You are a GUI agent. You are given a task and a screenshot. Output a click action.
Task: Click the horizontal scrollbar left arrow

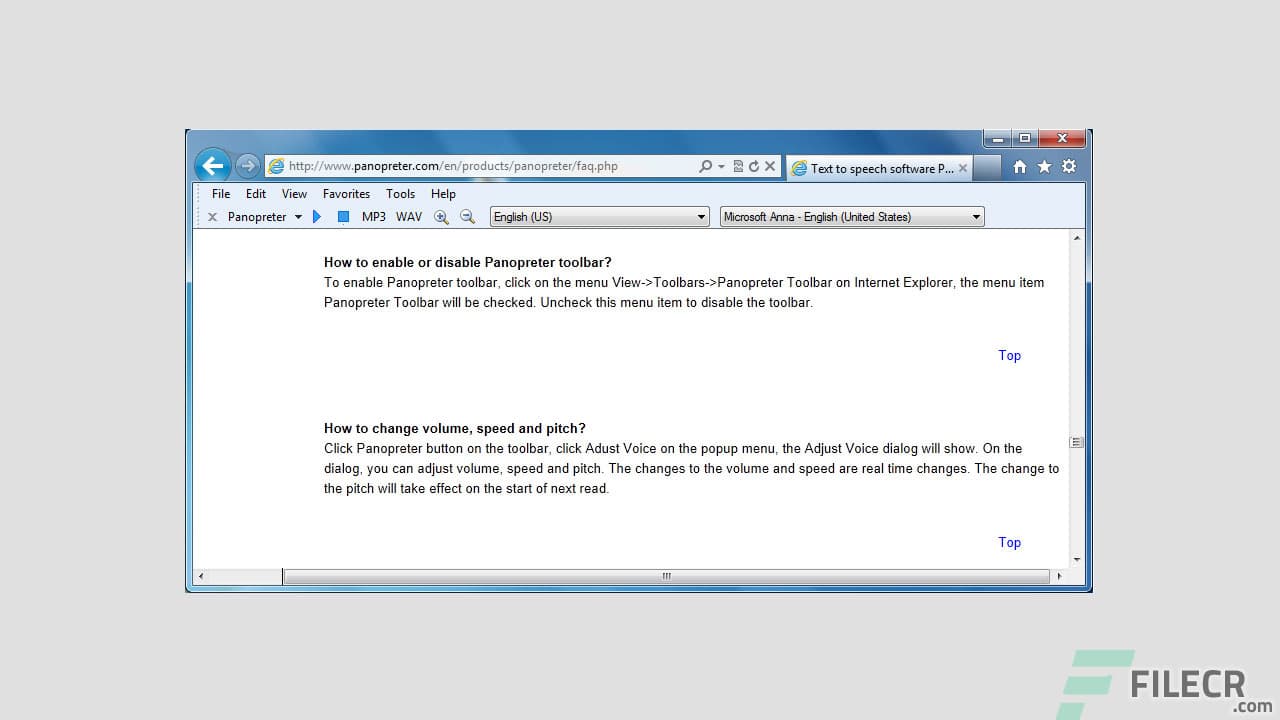point(201,576)
